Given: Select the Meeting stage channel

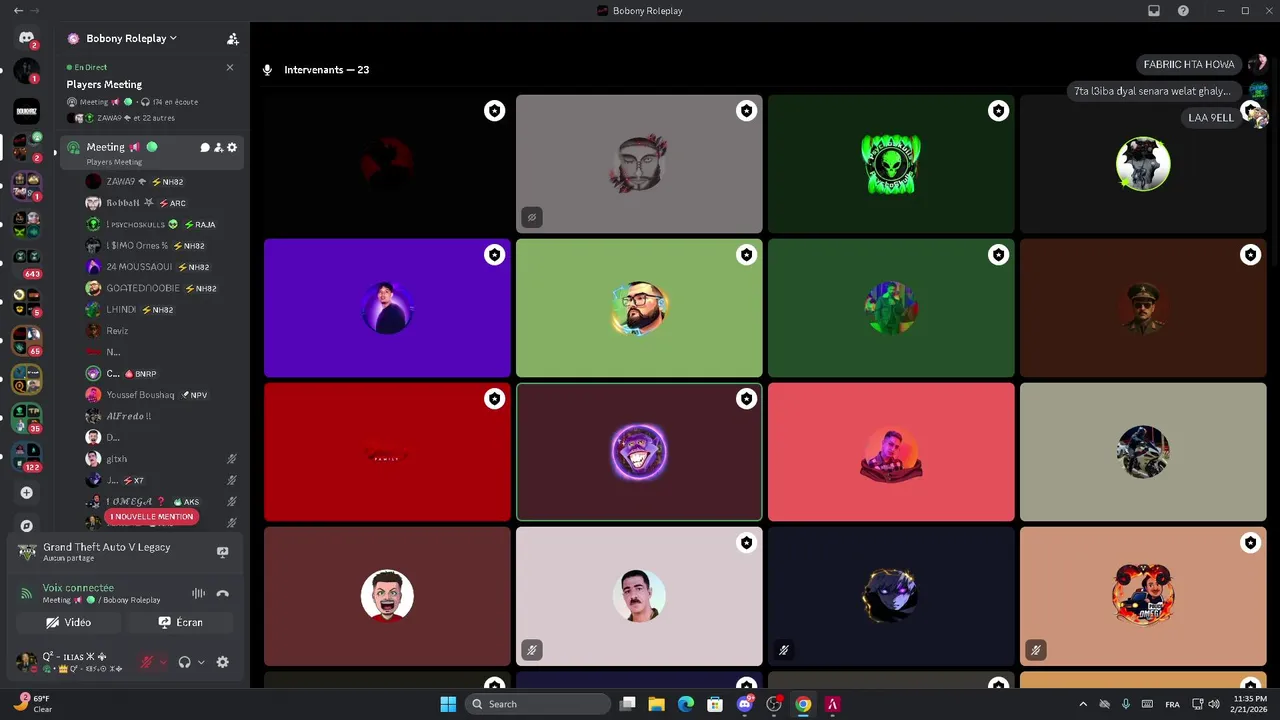Looking at the screenshot, I should (x=151, y=152).
